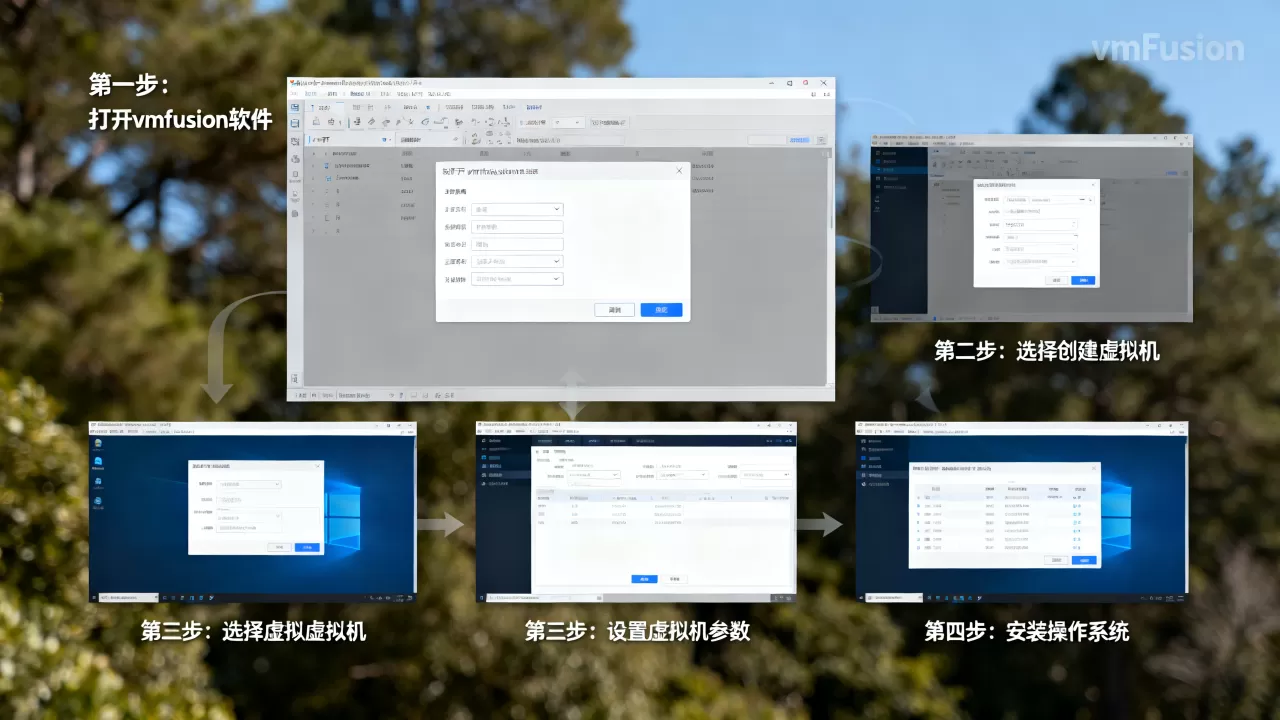Click the blue button in 选择创建虚拟机 dialog
This screenshot has height=720, width=1280.
(x=1083, y=280)
